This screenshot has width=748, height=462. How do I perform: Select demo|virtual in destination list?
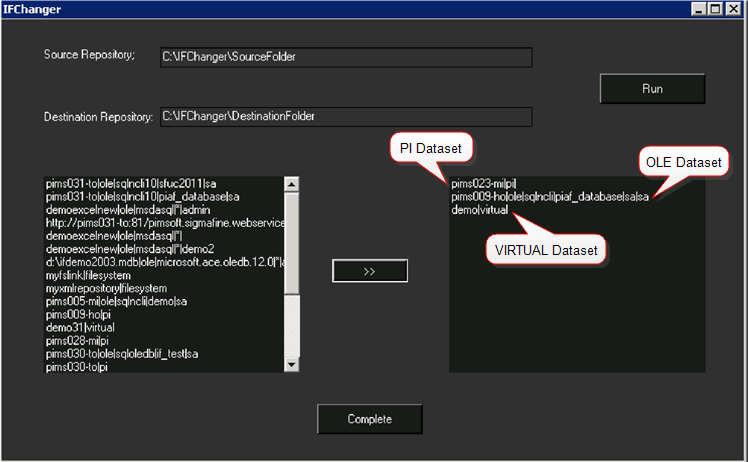[x=479, y=210]
